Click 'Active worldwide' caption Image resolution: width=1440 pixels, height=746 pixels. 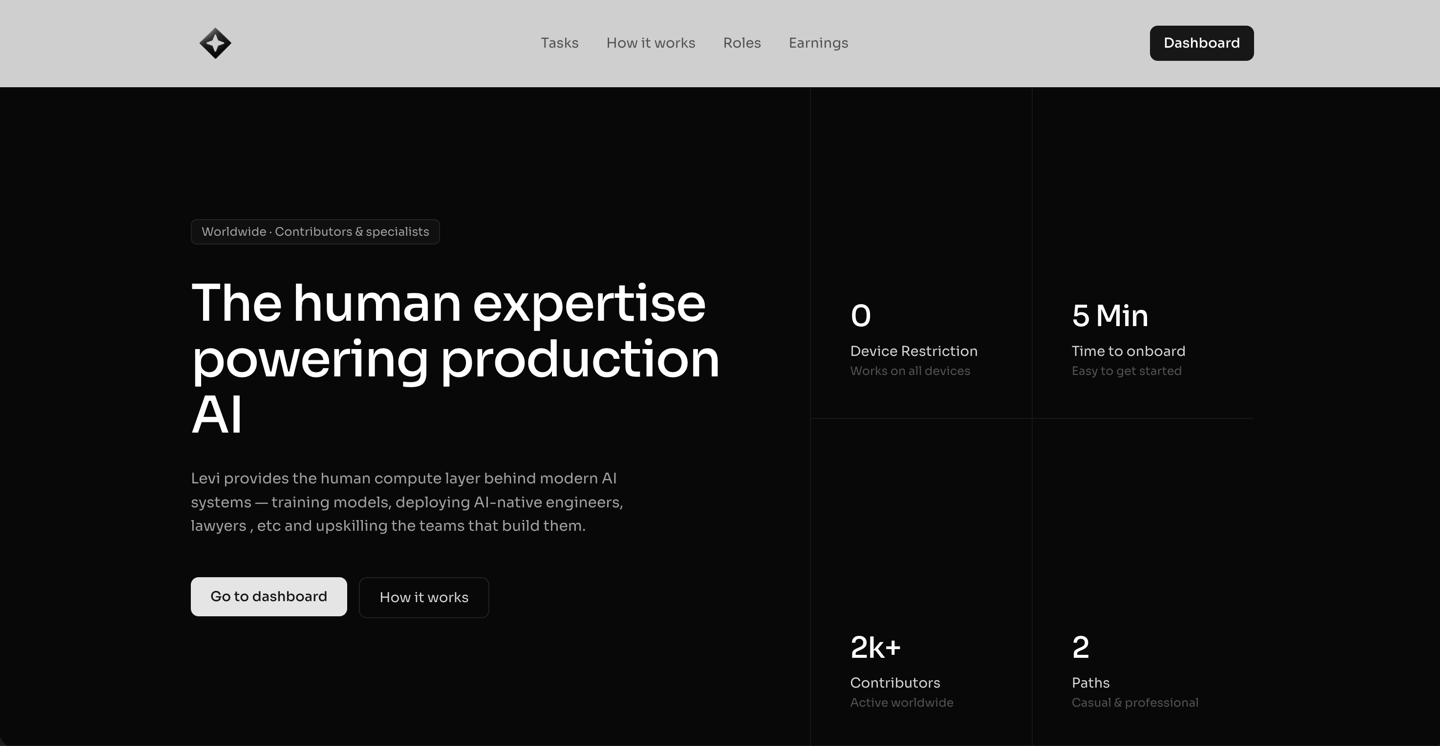click(x=902, y=703)
